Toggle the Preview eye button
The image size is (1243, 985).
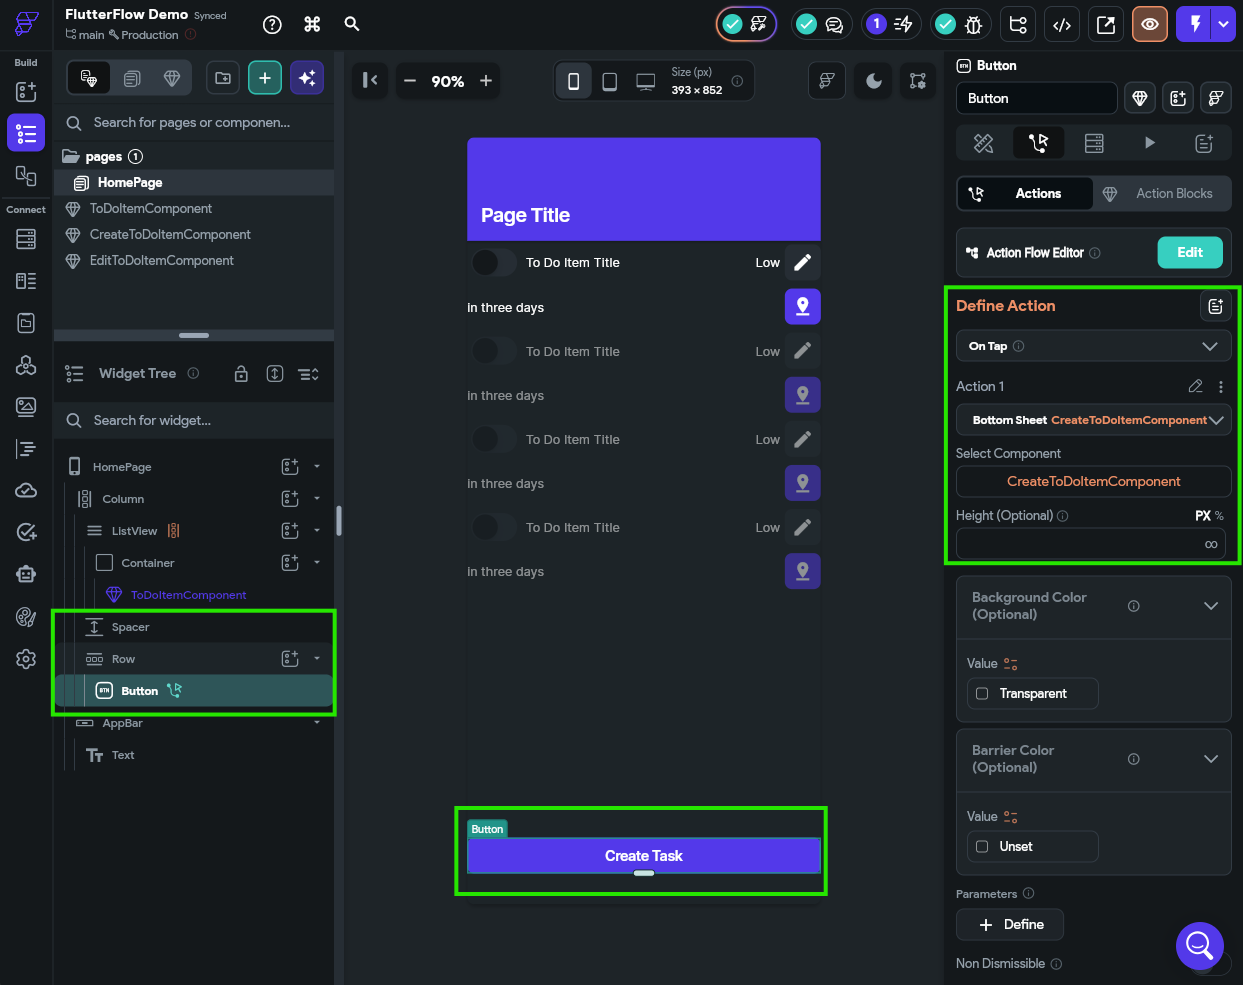[1150, 24]
